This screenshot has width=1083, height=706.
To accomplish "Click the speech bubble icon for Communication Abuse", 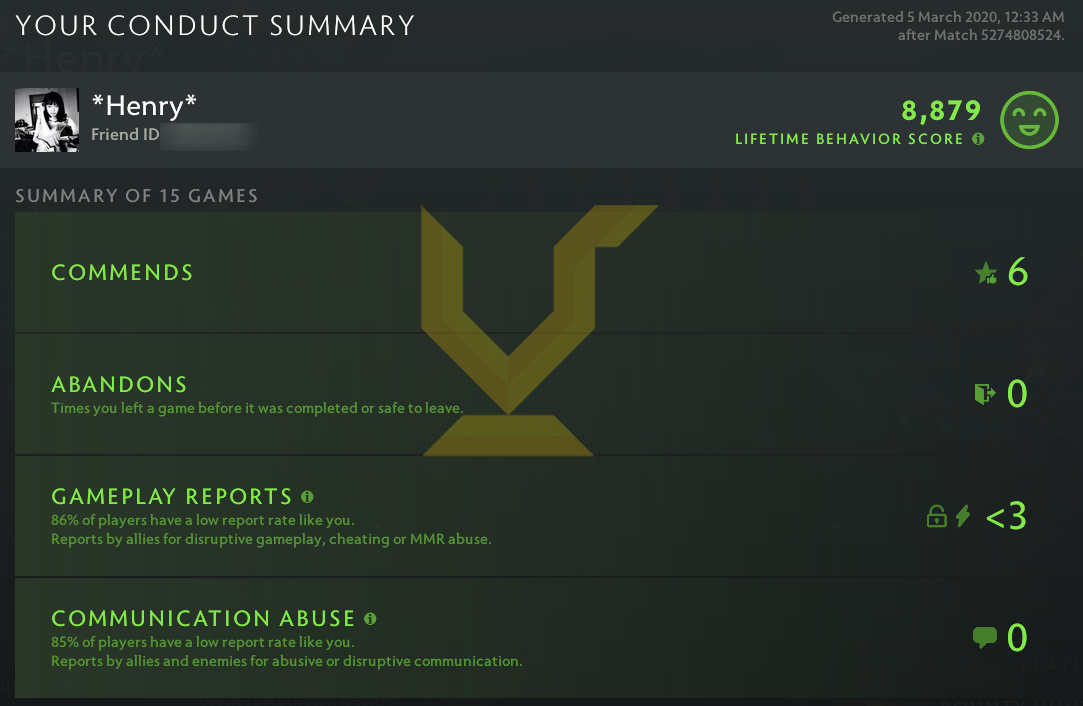I will pyautogui.click(x=985, y=637).
